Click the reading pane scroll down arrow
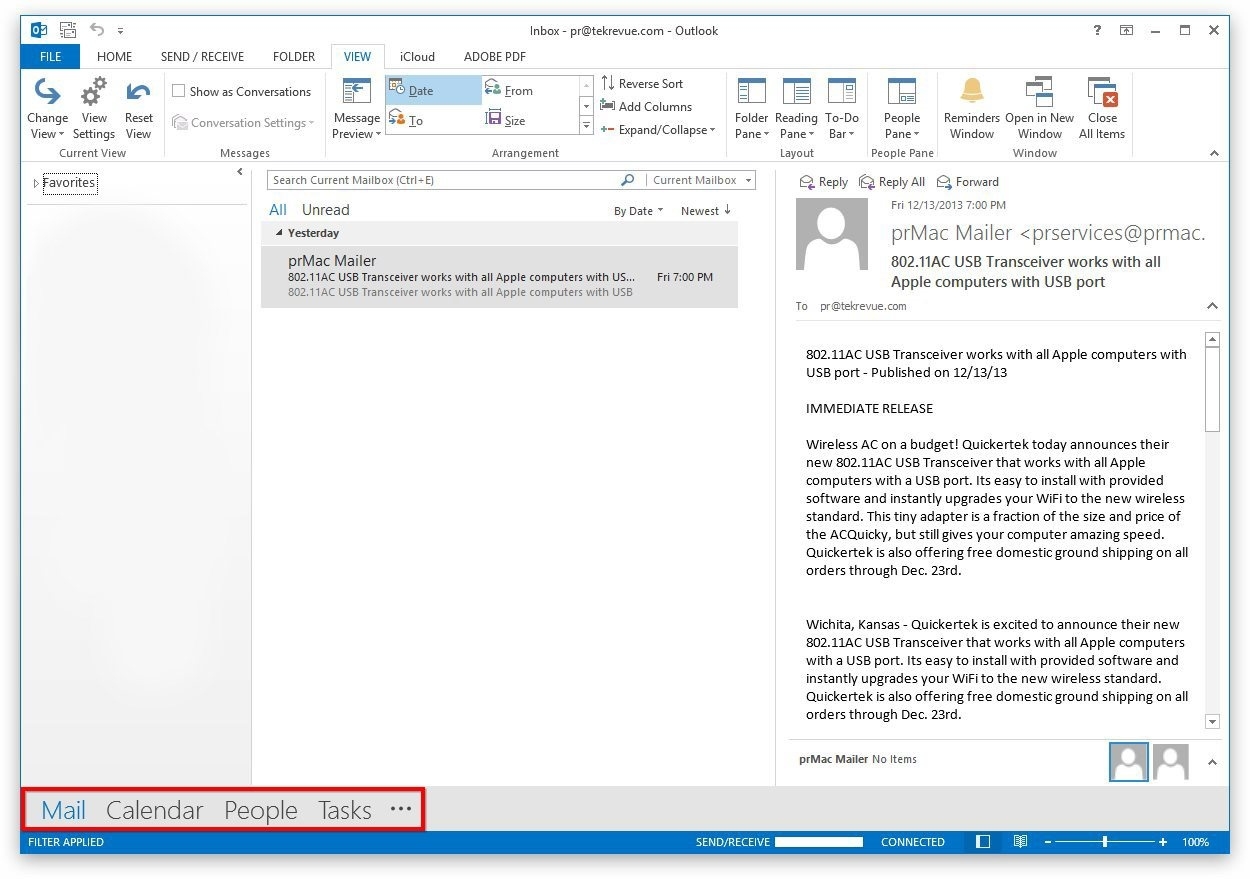 (1212, 722)
